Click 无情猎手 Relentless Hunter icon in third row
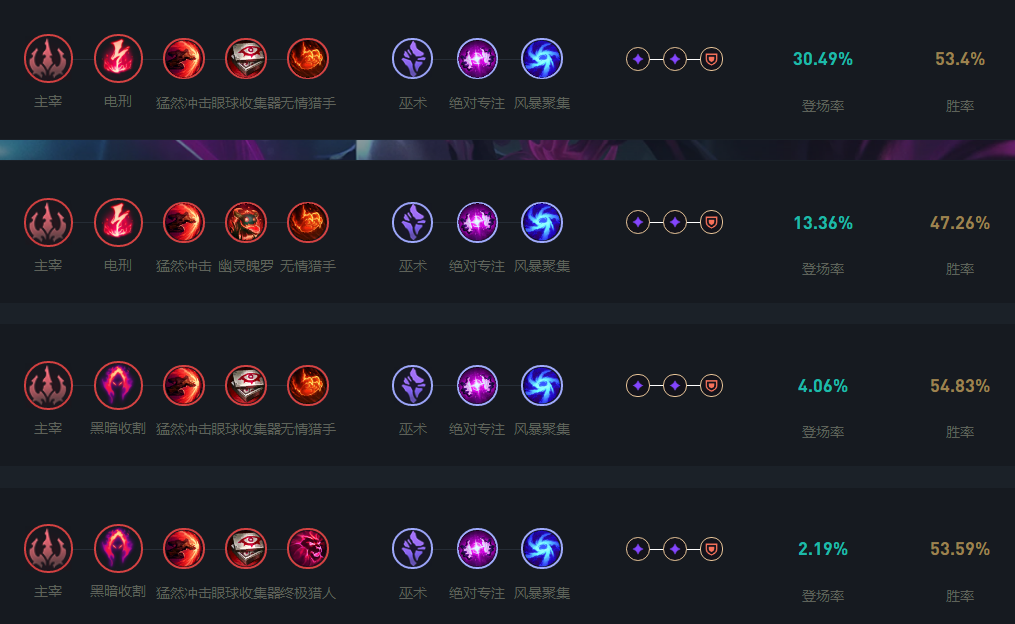The width and height of the screenshot is (1015, 624). 307,386
